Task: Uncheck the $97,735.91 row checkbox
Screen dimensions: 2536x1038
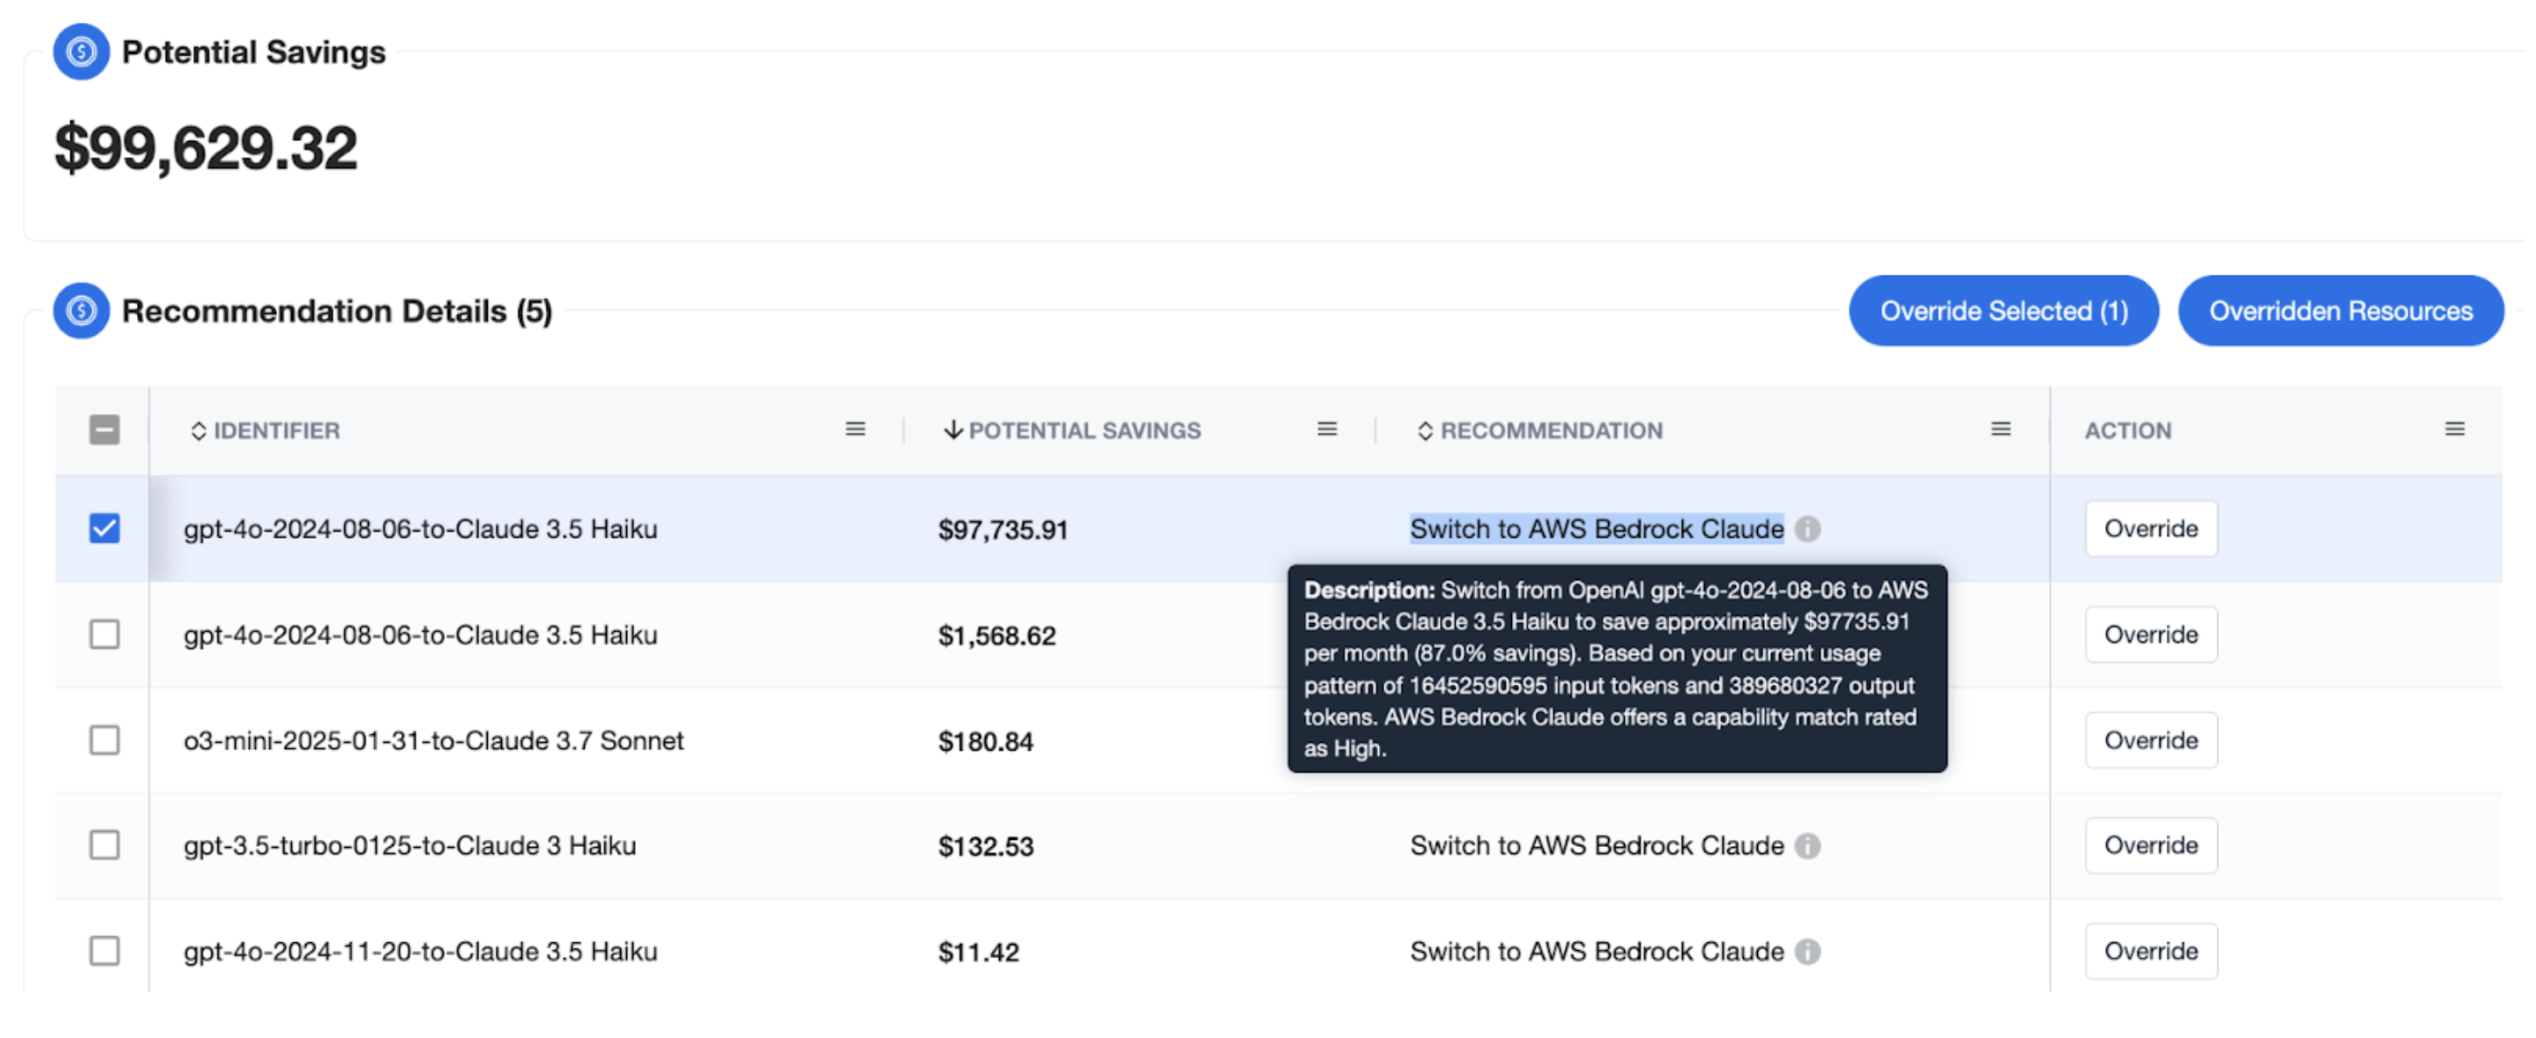Action: (104, 528)
